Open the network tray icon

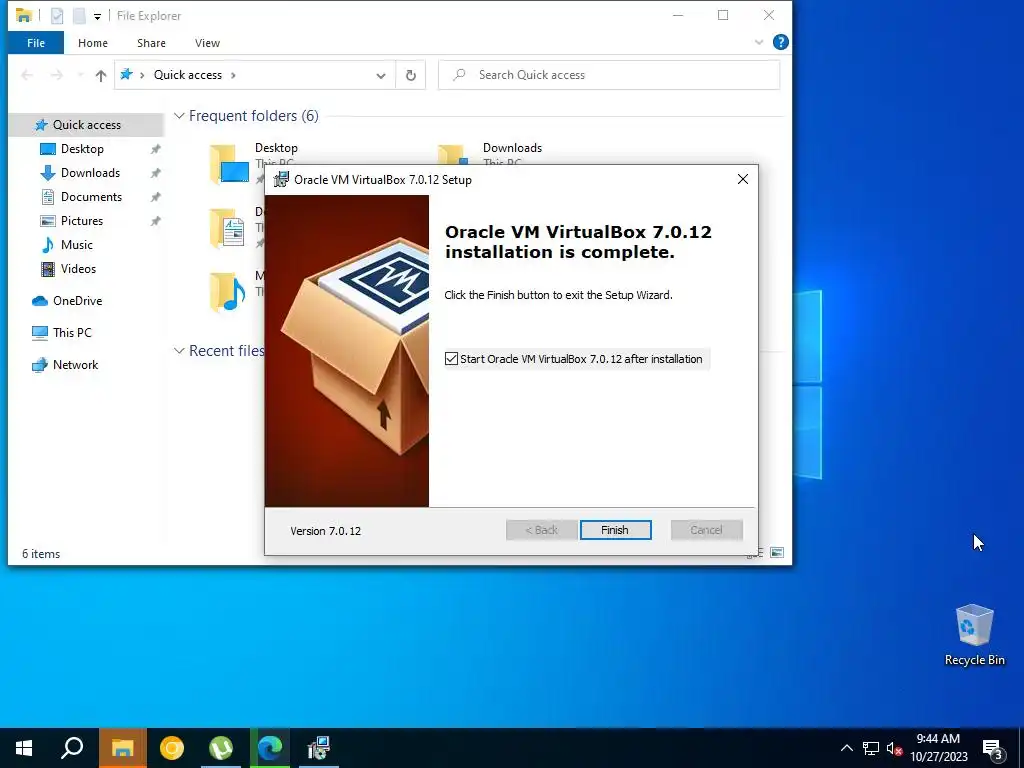[x=871, y=748]
